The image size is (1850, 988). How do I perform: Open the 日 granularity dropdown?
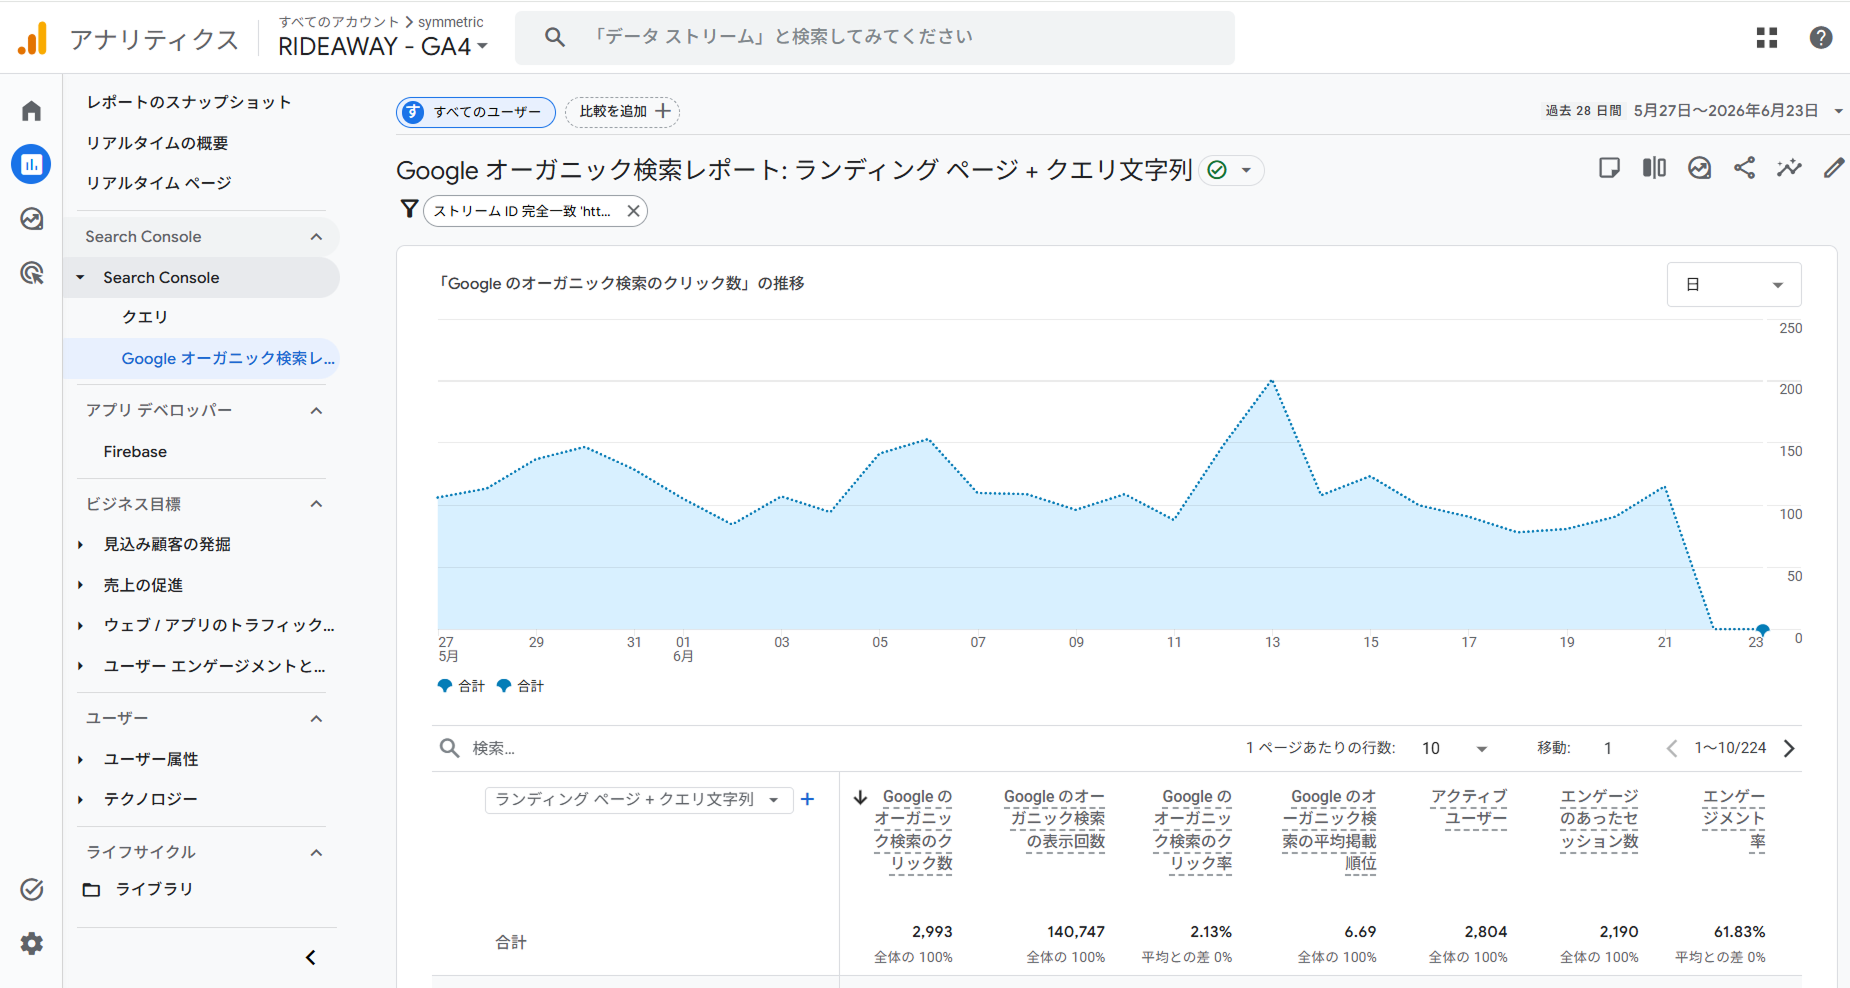click(1734, 284)
